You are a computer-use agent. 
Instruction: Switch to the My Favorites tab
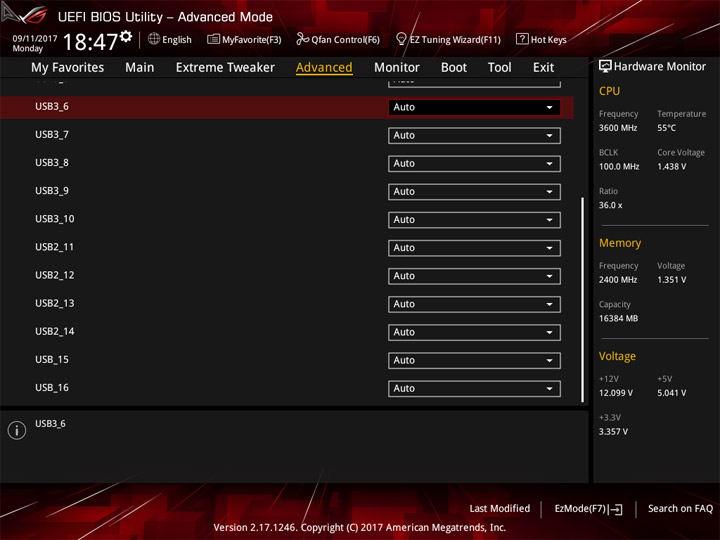[68, 68]
